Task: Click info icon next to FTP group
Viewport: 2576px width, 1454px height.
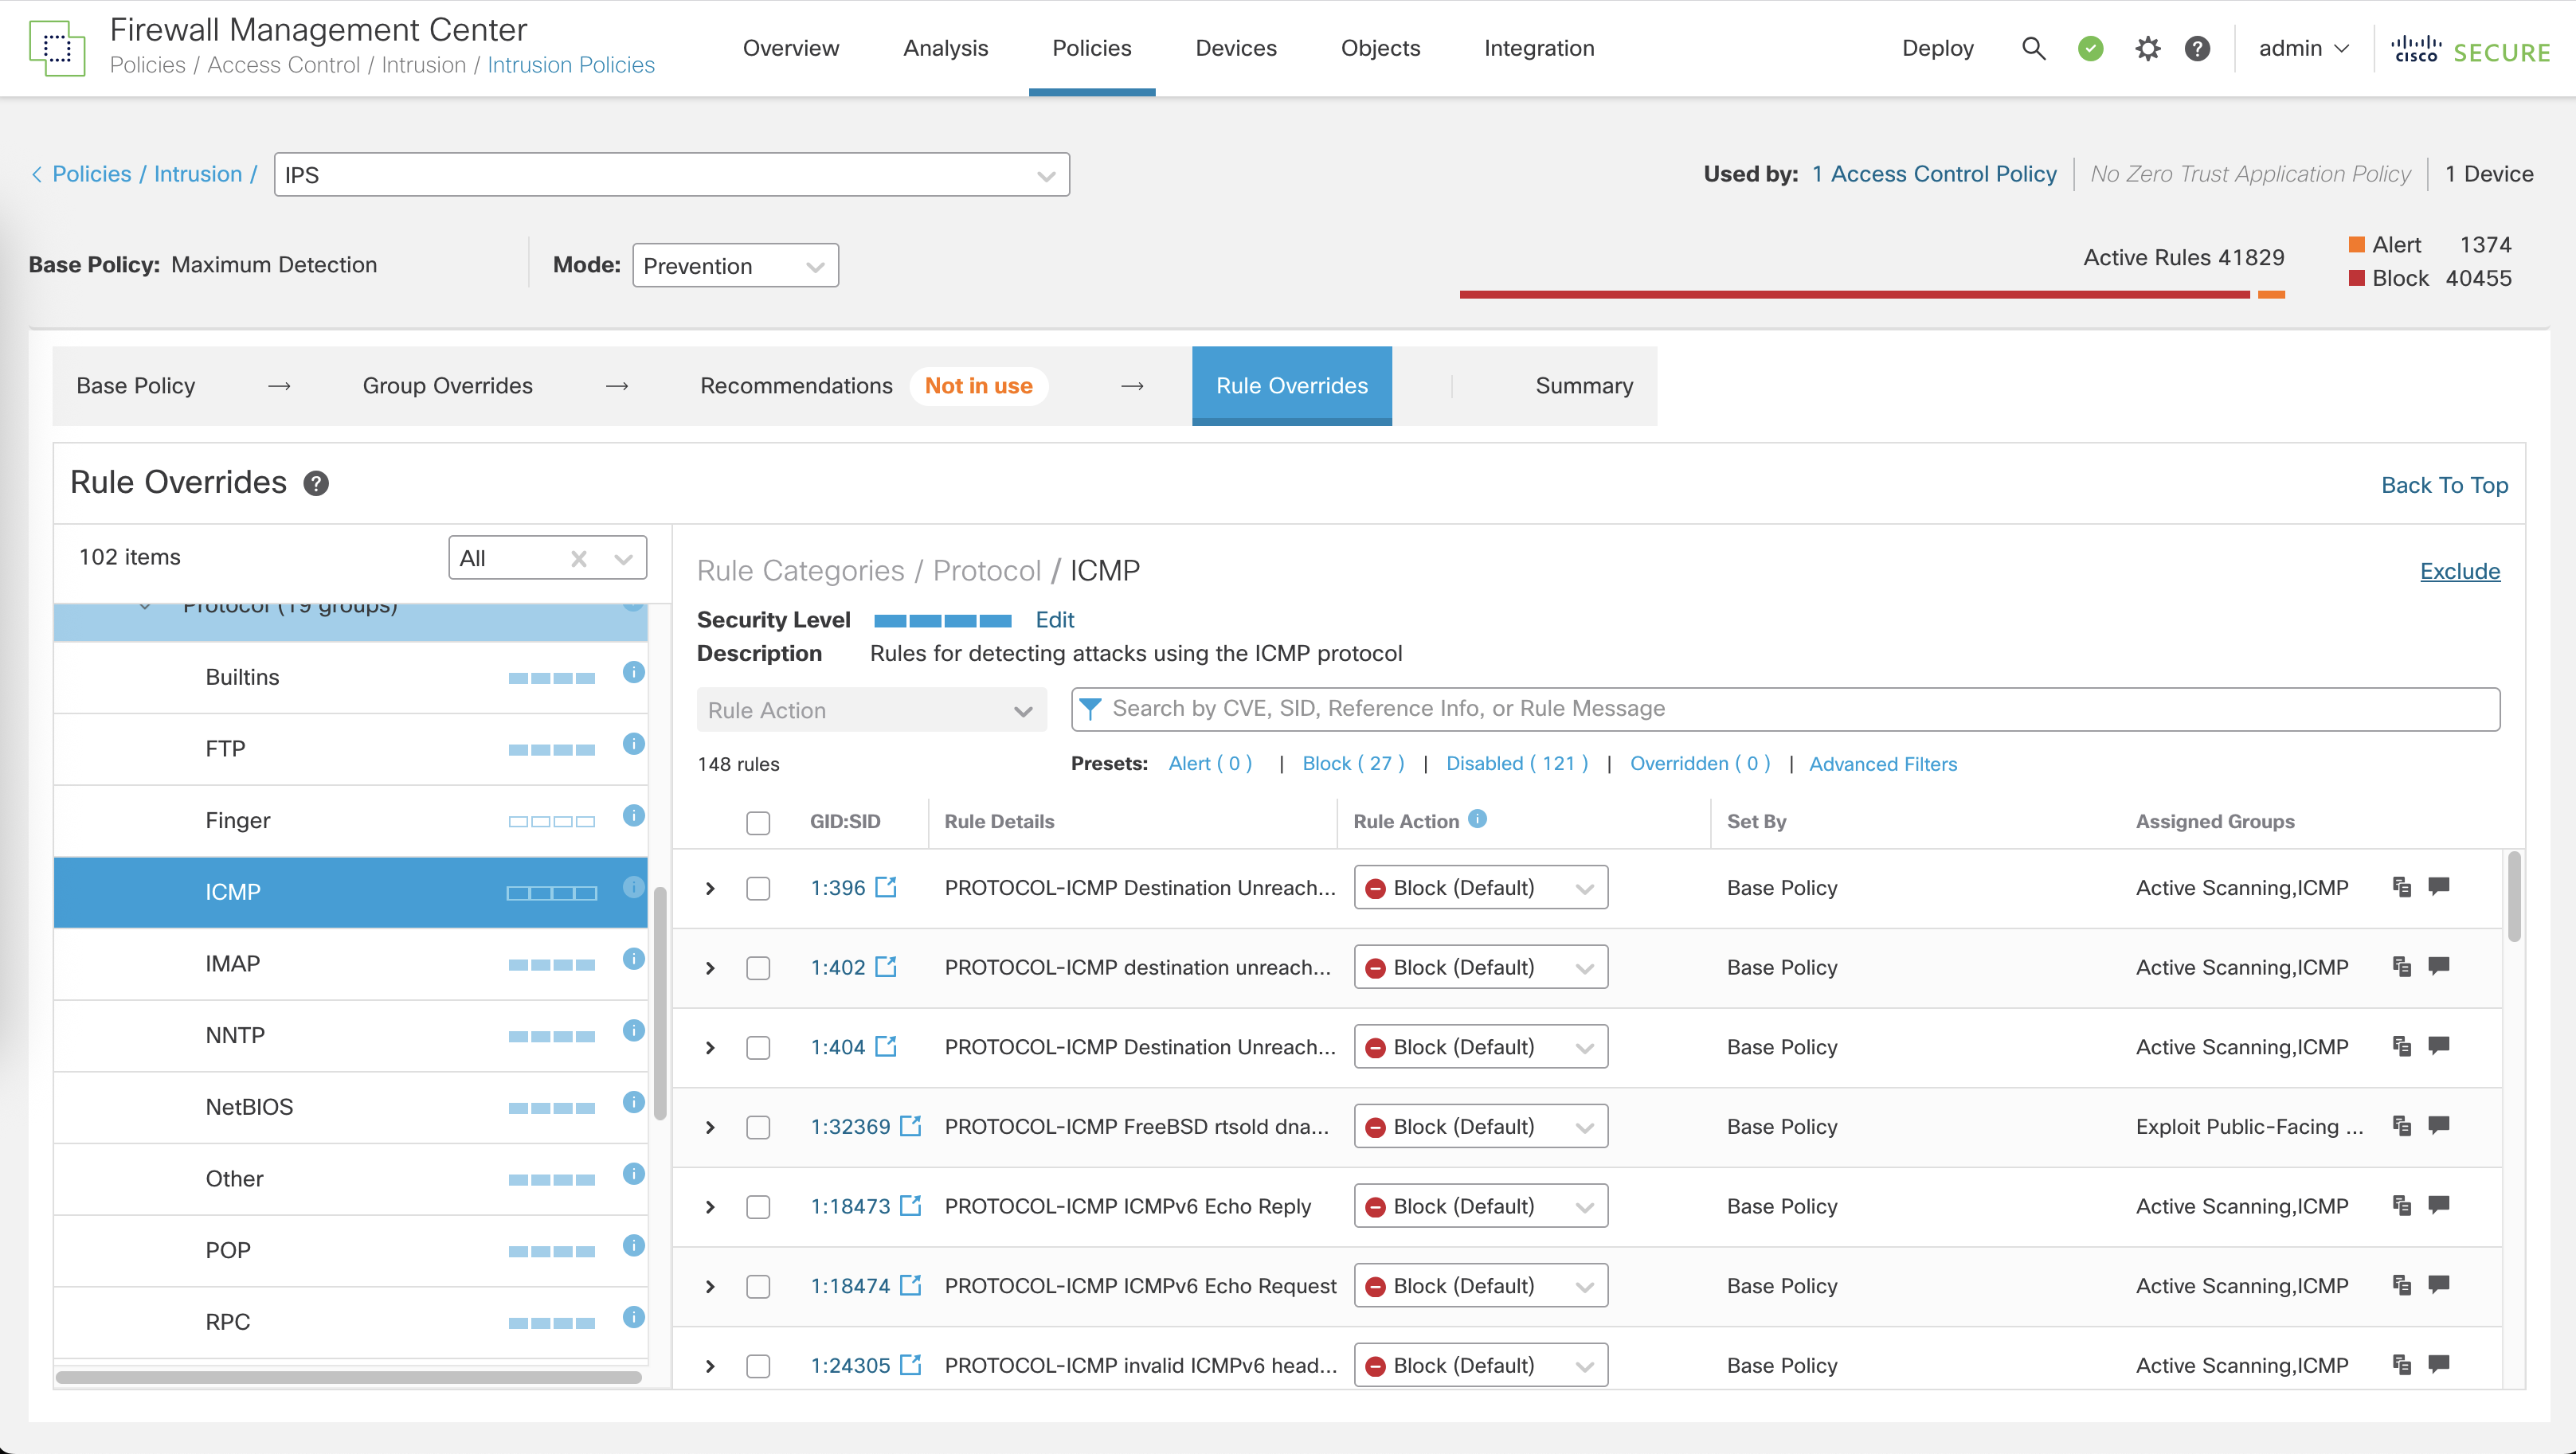Action: point(633,744)
